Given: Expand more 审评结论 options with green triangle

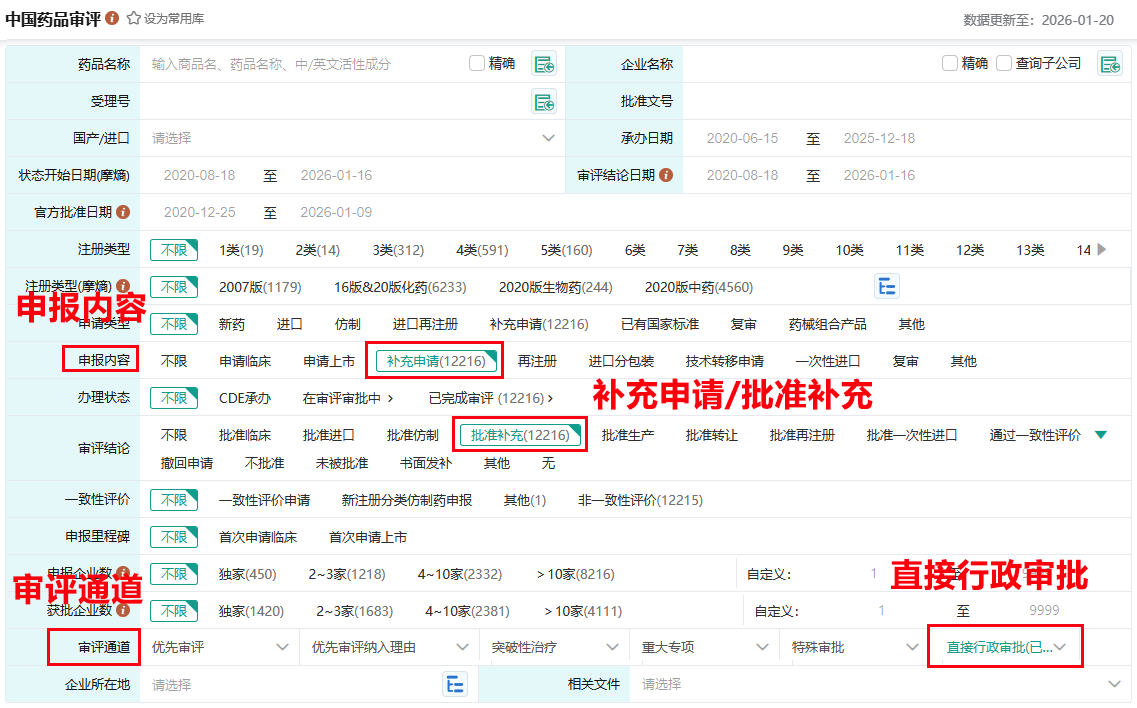Looking at the screenshot, I should coord(1101,435).
